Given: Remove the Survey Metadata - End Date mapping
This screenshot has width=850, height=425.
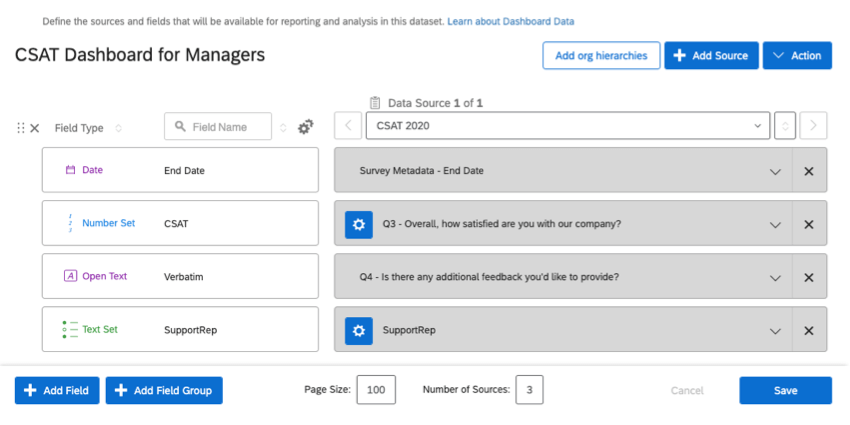Looking at the screenshot, I should (x=809, y=171).
